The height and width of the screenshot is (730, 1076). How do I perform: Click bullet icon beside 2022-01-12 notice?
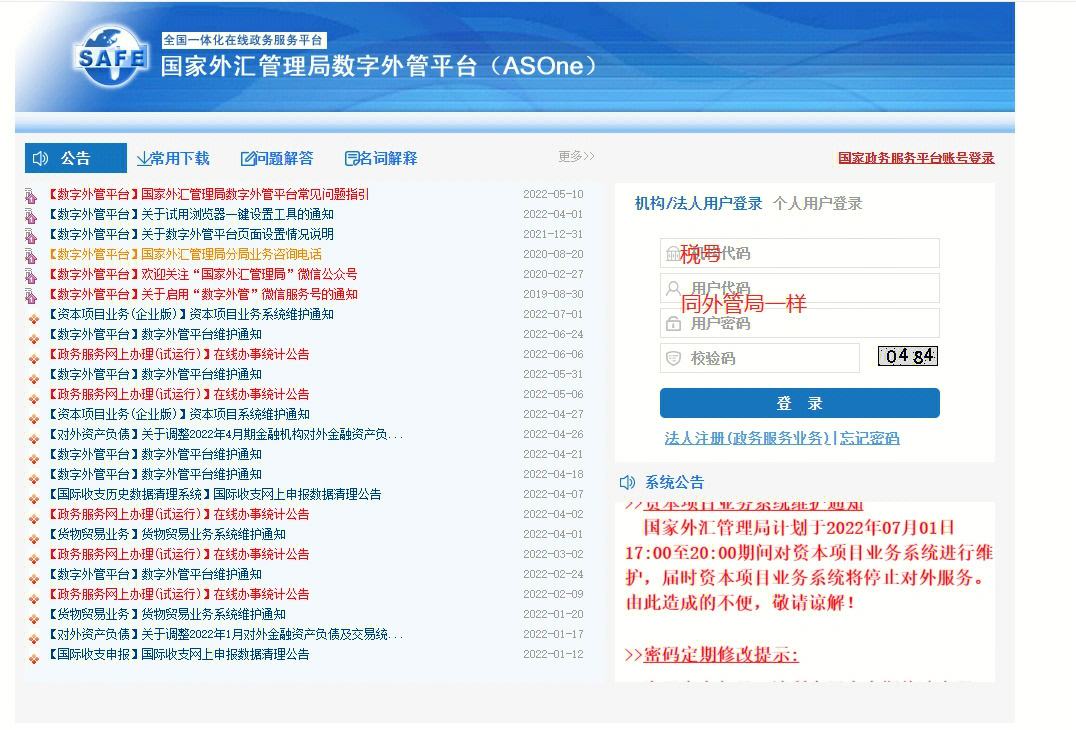(33, 659)
